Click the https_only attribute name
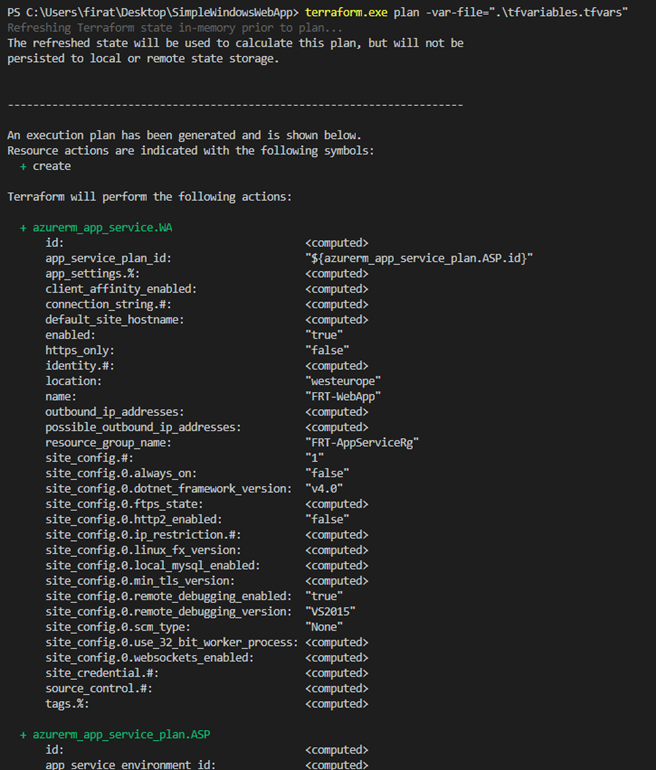This screenshot has height=770, width=656. 80,350
